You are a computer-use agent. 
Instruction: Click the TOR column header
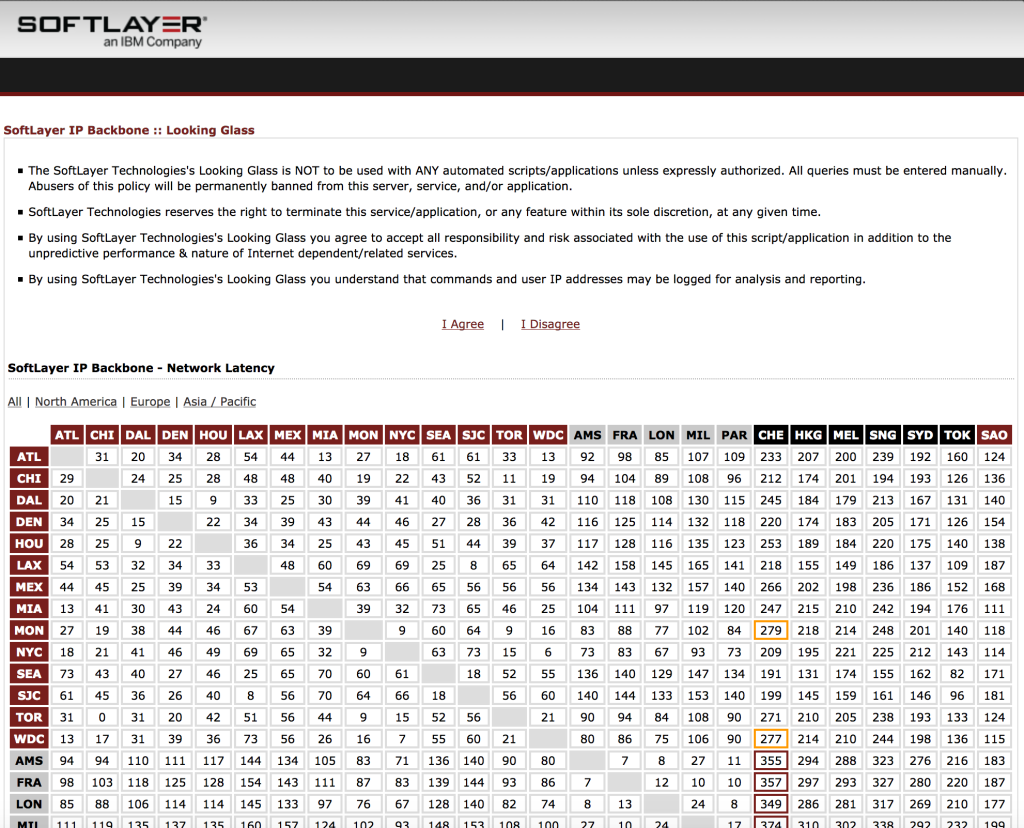(x=509, y=435)
